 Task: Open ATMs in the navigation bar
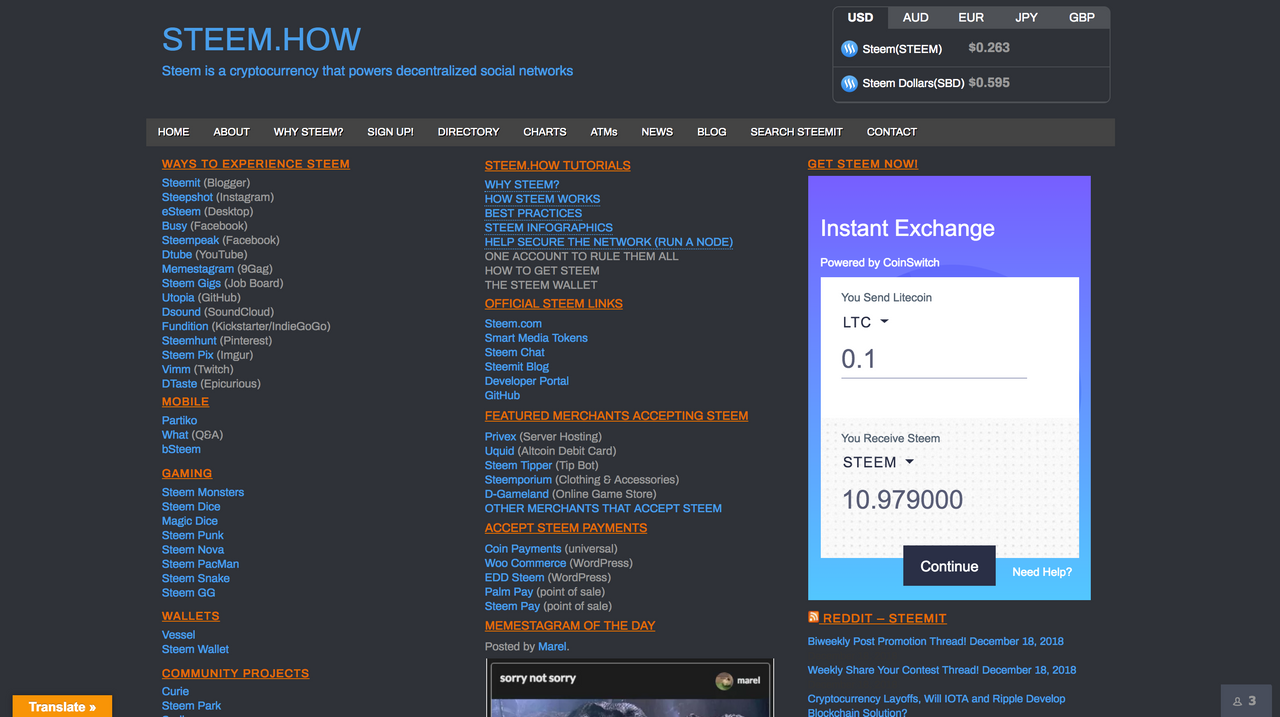click(x=604, y=132)
